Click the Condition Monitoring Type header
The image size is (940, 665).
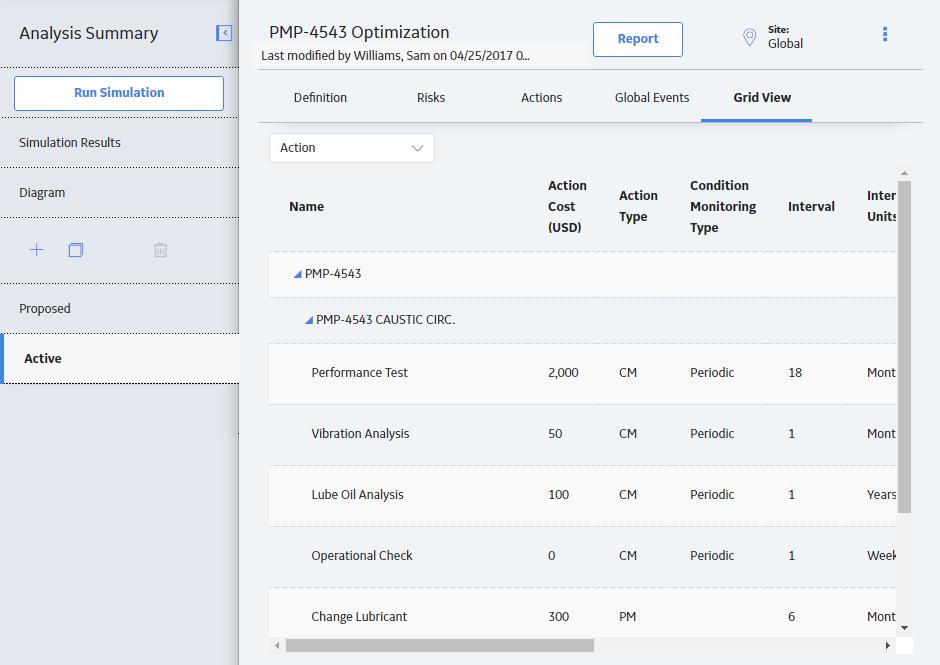click(x=723, y=207)
